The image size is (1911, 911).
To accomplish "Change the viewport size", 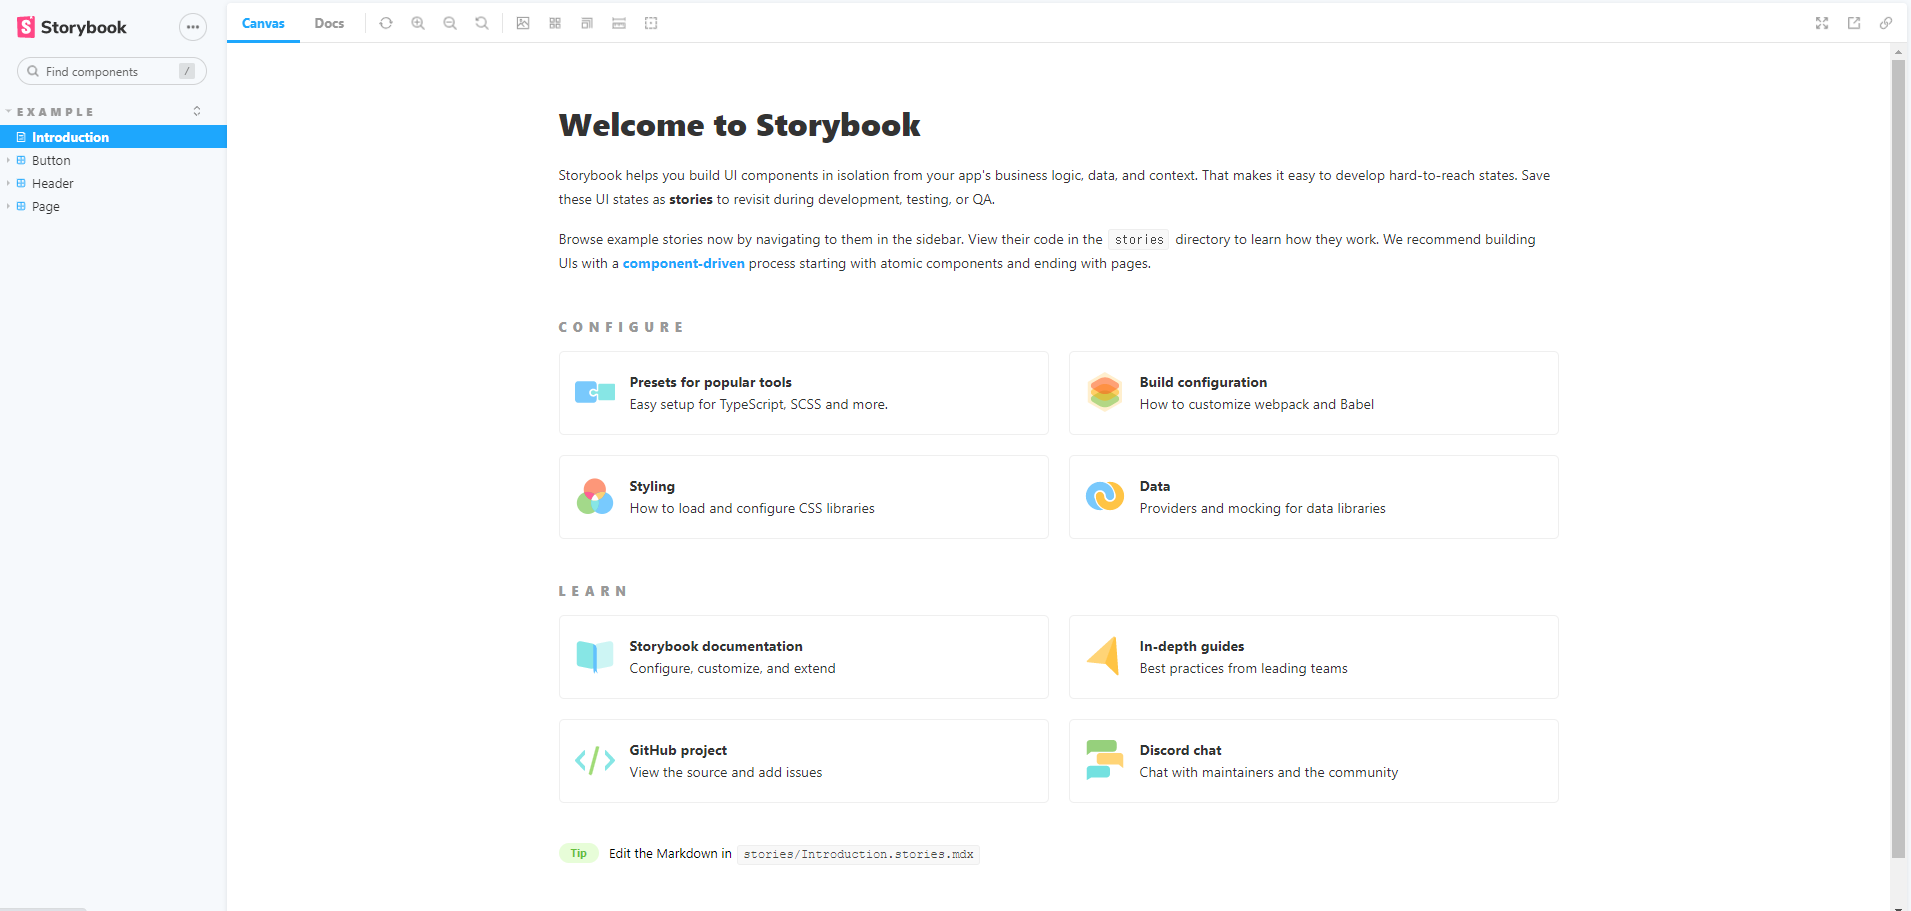I will 587,23.
